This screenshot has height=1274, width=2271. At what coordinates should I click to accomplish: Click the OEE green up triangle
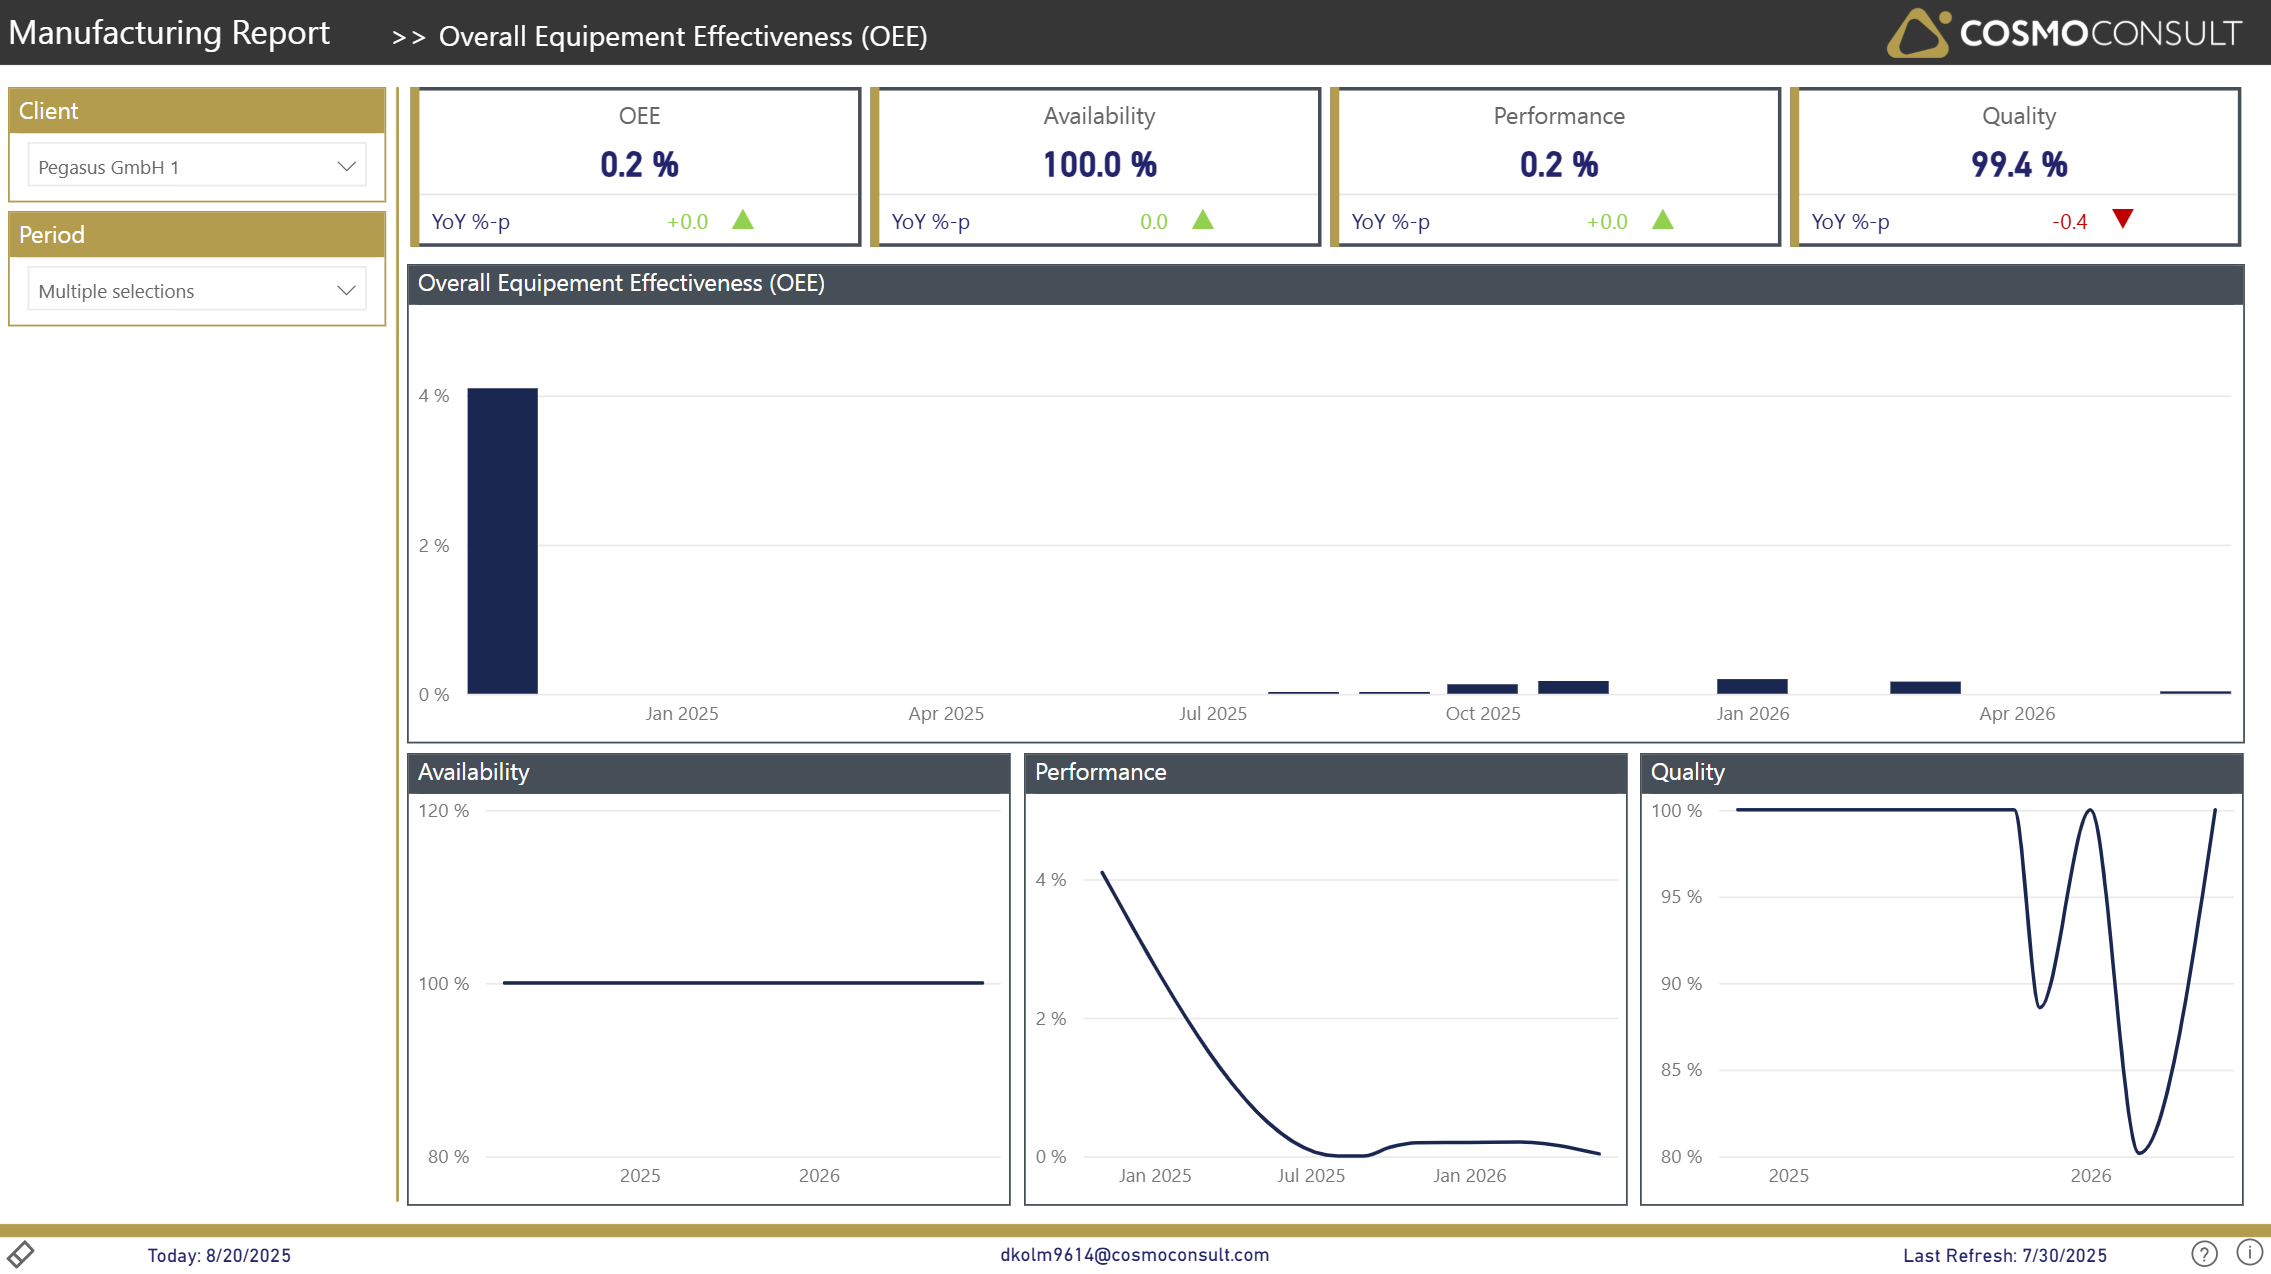coord(742,220)
